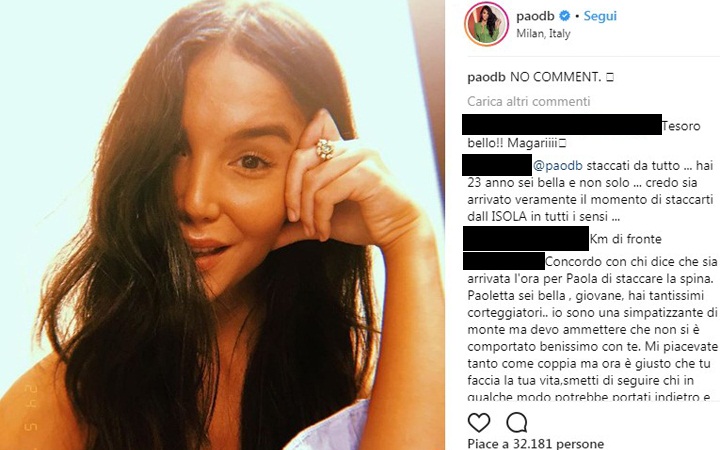720x450 pixels.
Task: Click the redacted username before @paodb mention
Action: [497, 165]
